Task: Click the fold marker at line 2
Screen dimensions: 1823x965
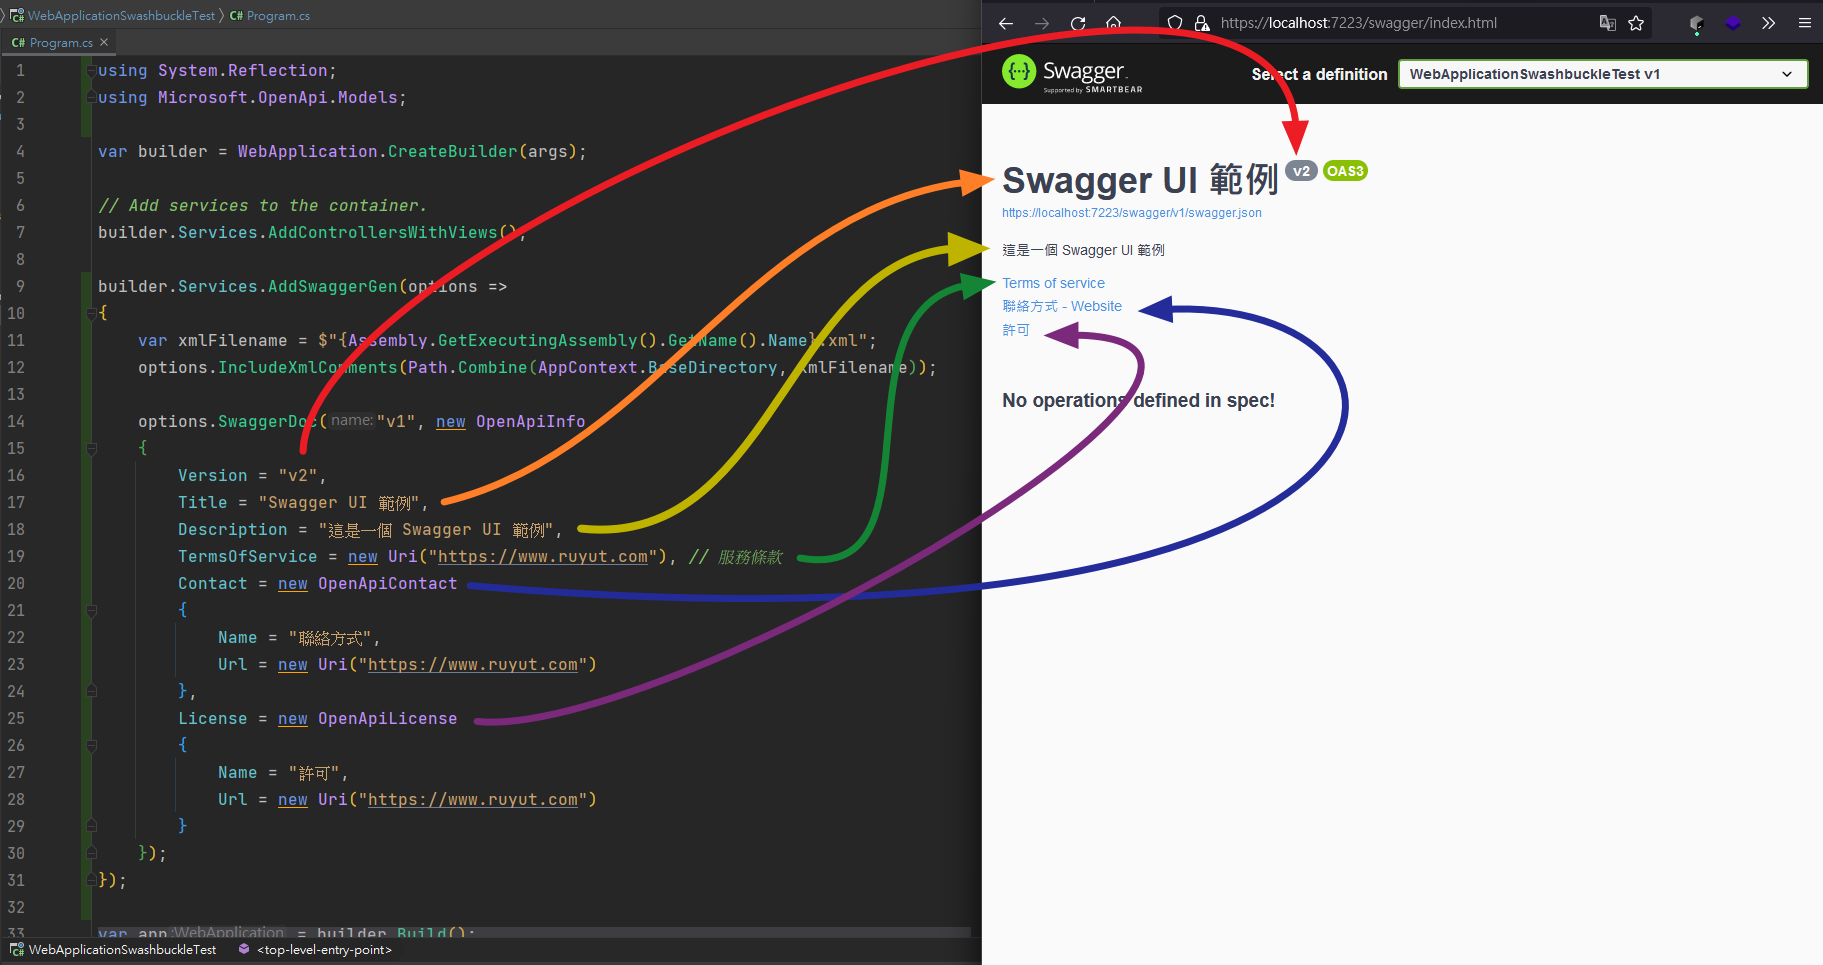Action: 91,98
